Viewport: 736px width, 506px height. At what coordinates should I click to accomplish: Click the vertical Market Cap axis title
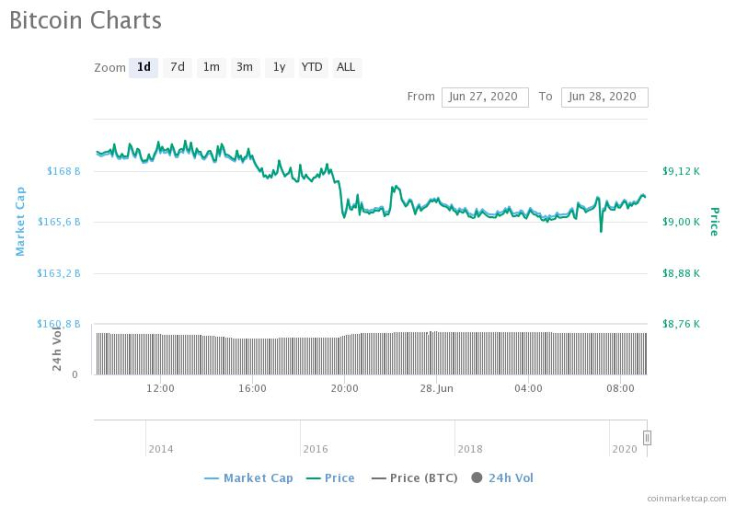pyautogui.click(x=20, y=222)
